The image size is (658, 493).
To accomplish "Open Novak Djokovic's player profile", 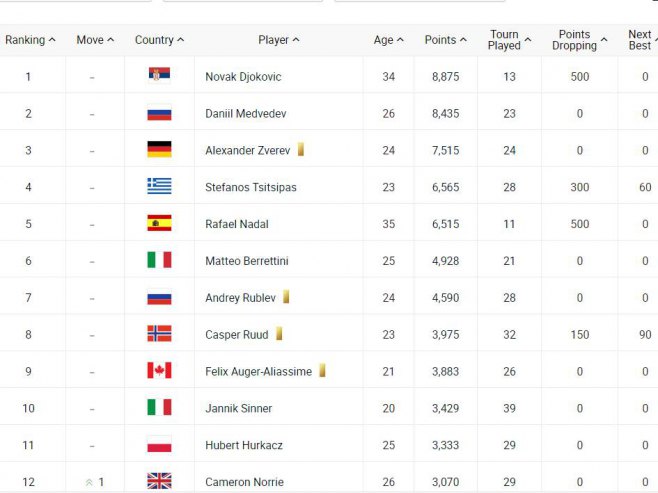I will click(242, 77).
